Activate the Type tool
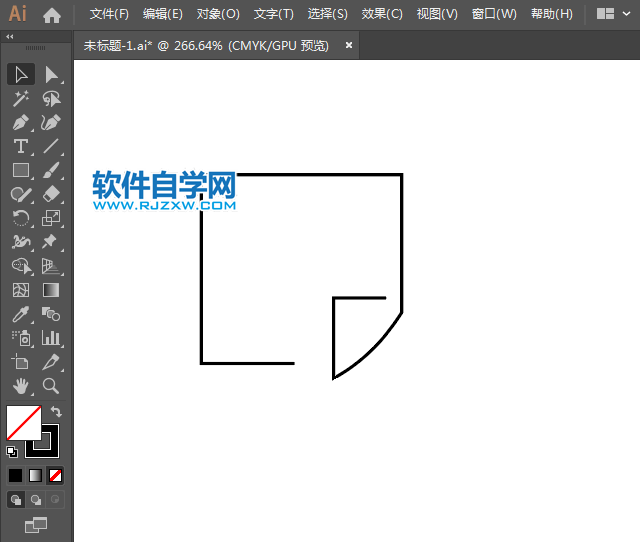Screen dimensions: 640x542 20,146
